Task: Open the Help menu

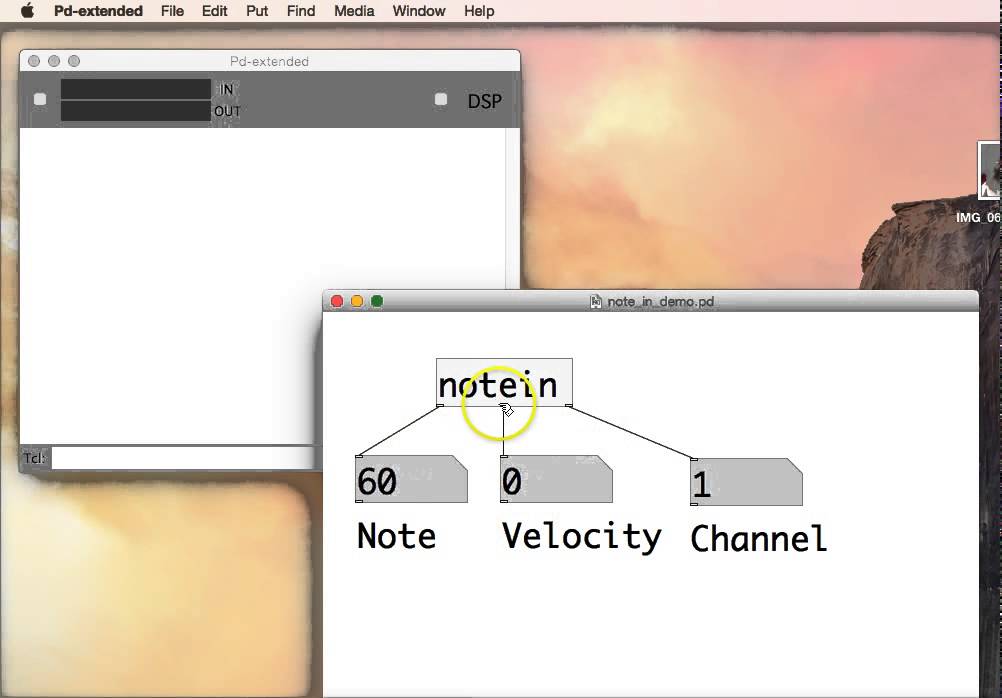Action: pyautogui.click(x=479, y=11)
